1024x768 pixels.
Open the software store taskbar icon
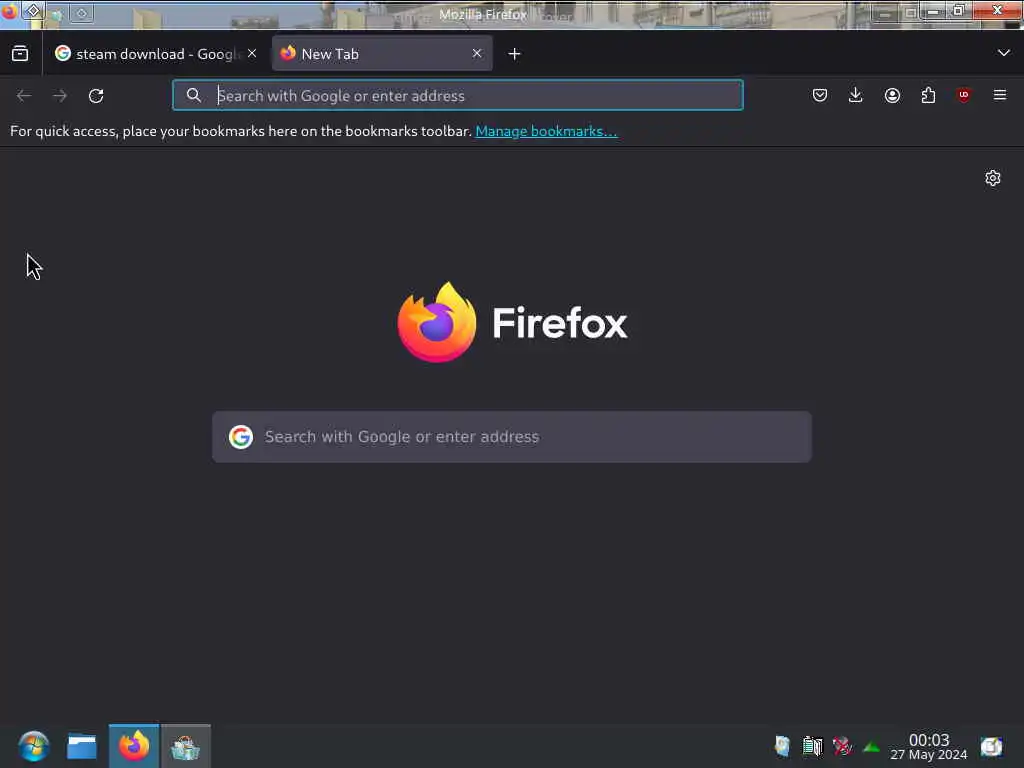(185, 746)
